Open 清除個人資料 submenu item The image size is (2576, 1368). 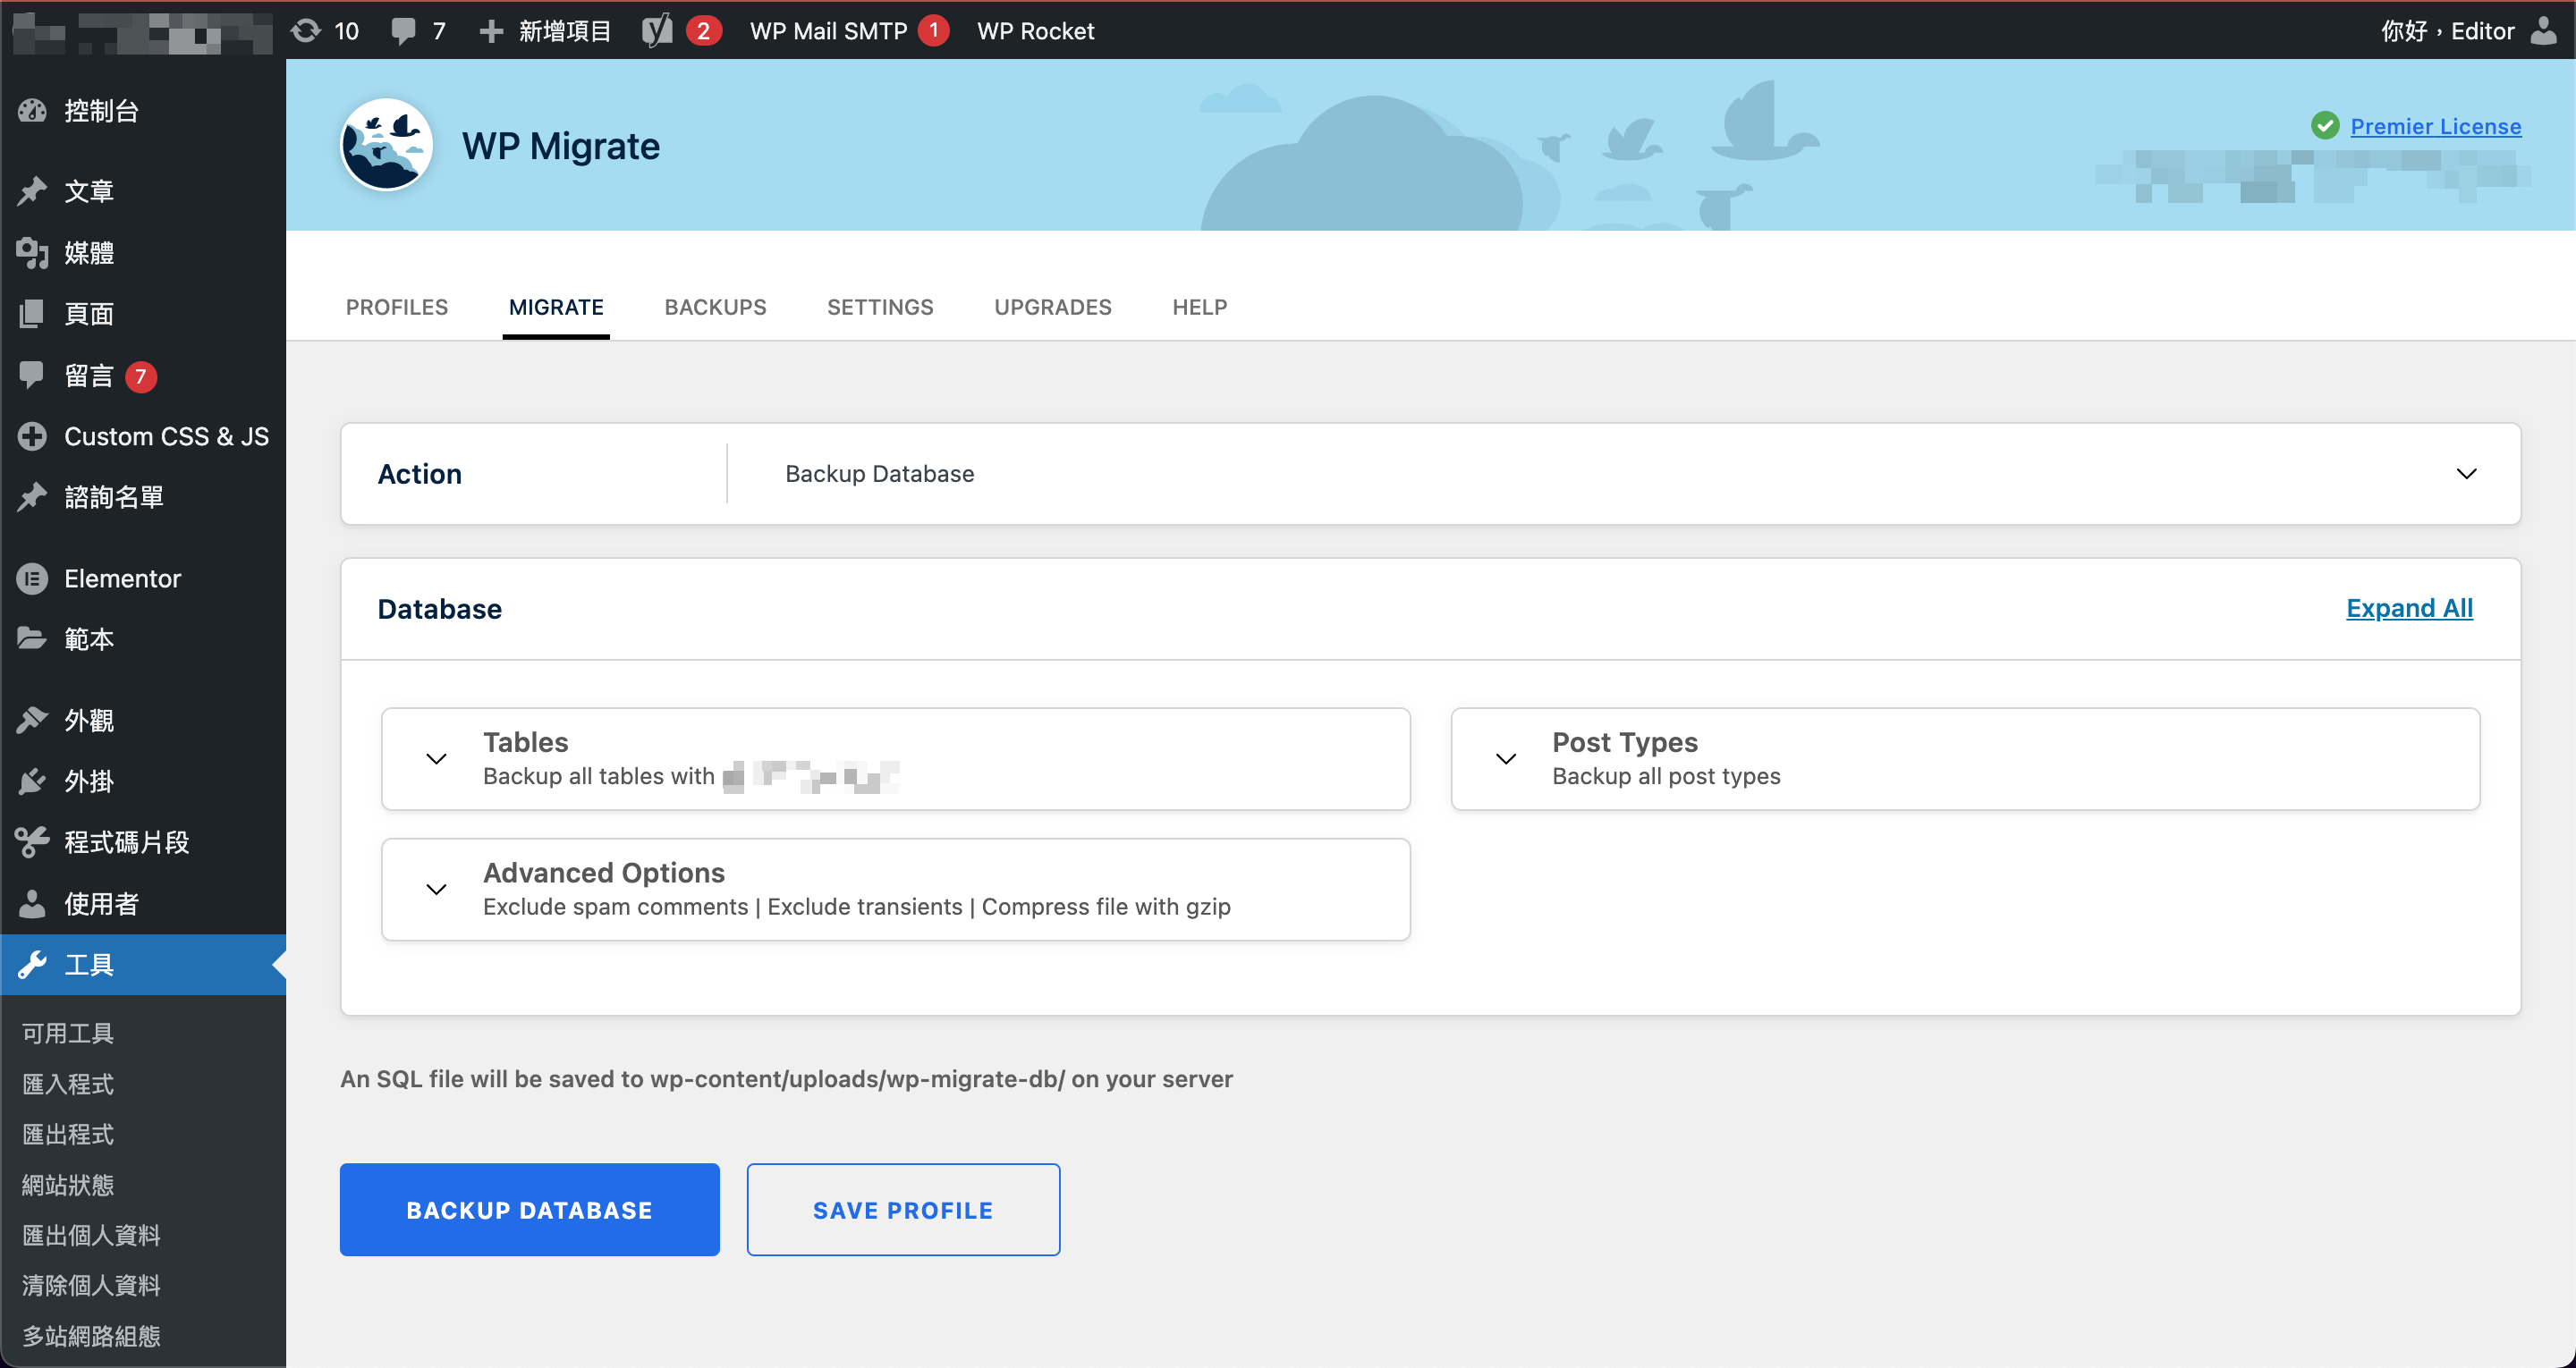tap(91, 1285)
